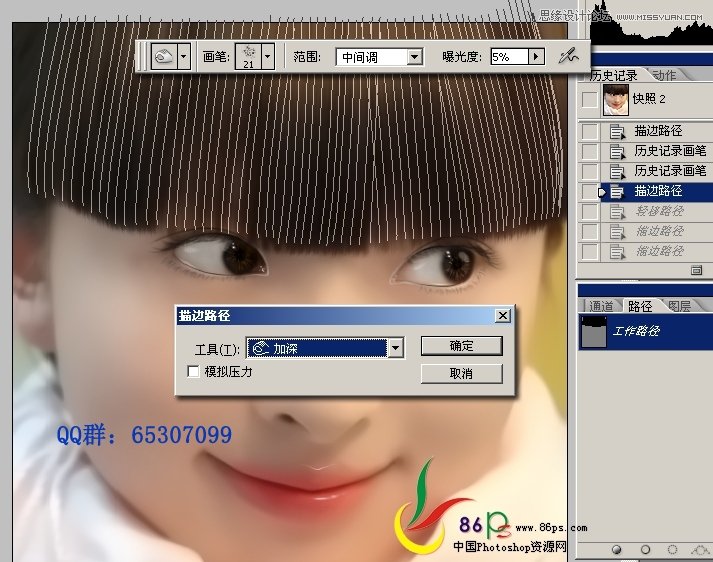The image size is (713, 562).
Task: Open the 工具 dropdown showing 加深
Action: click(x=325, y=348)
